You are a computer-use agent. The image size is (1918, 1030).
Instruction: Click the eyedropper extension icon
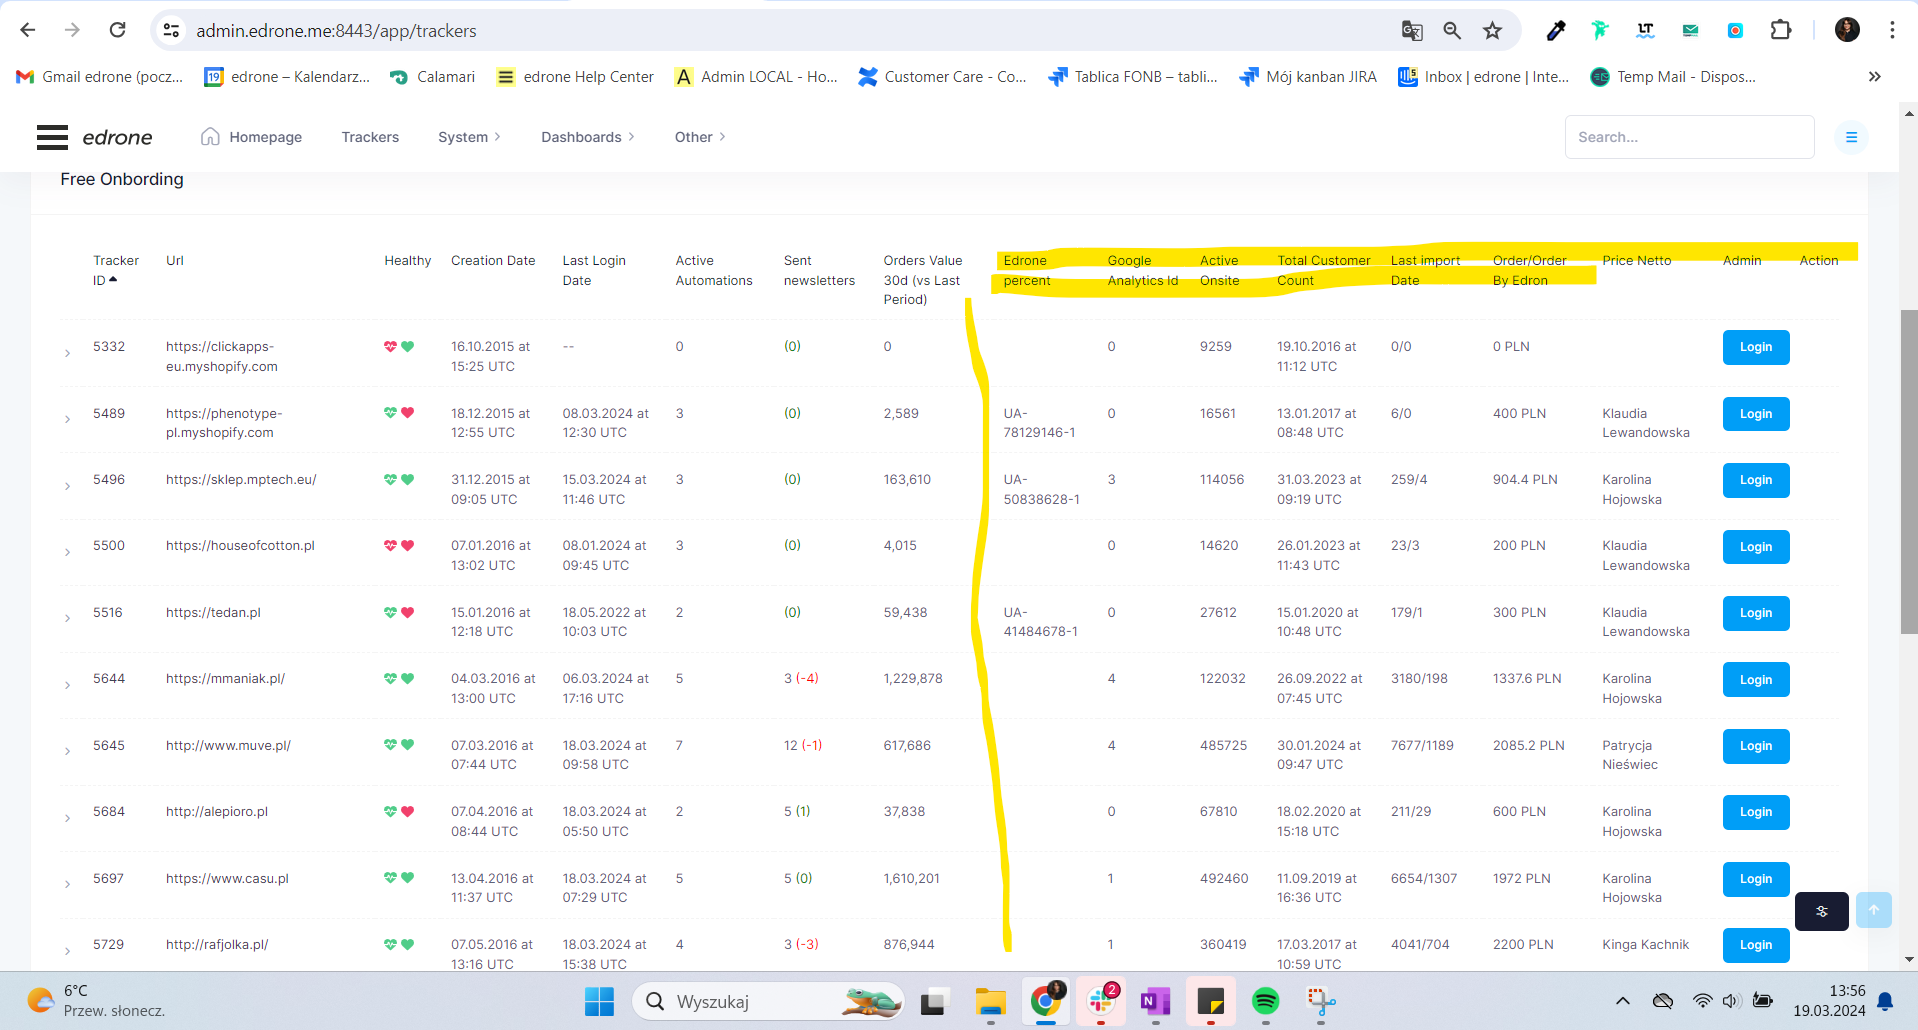coord(1555,31)
